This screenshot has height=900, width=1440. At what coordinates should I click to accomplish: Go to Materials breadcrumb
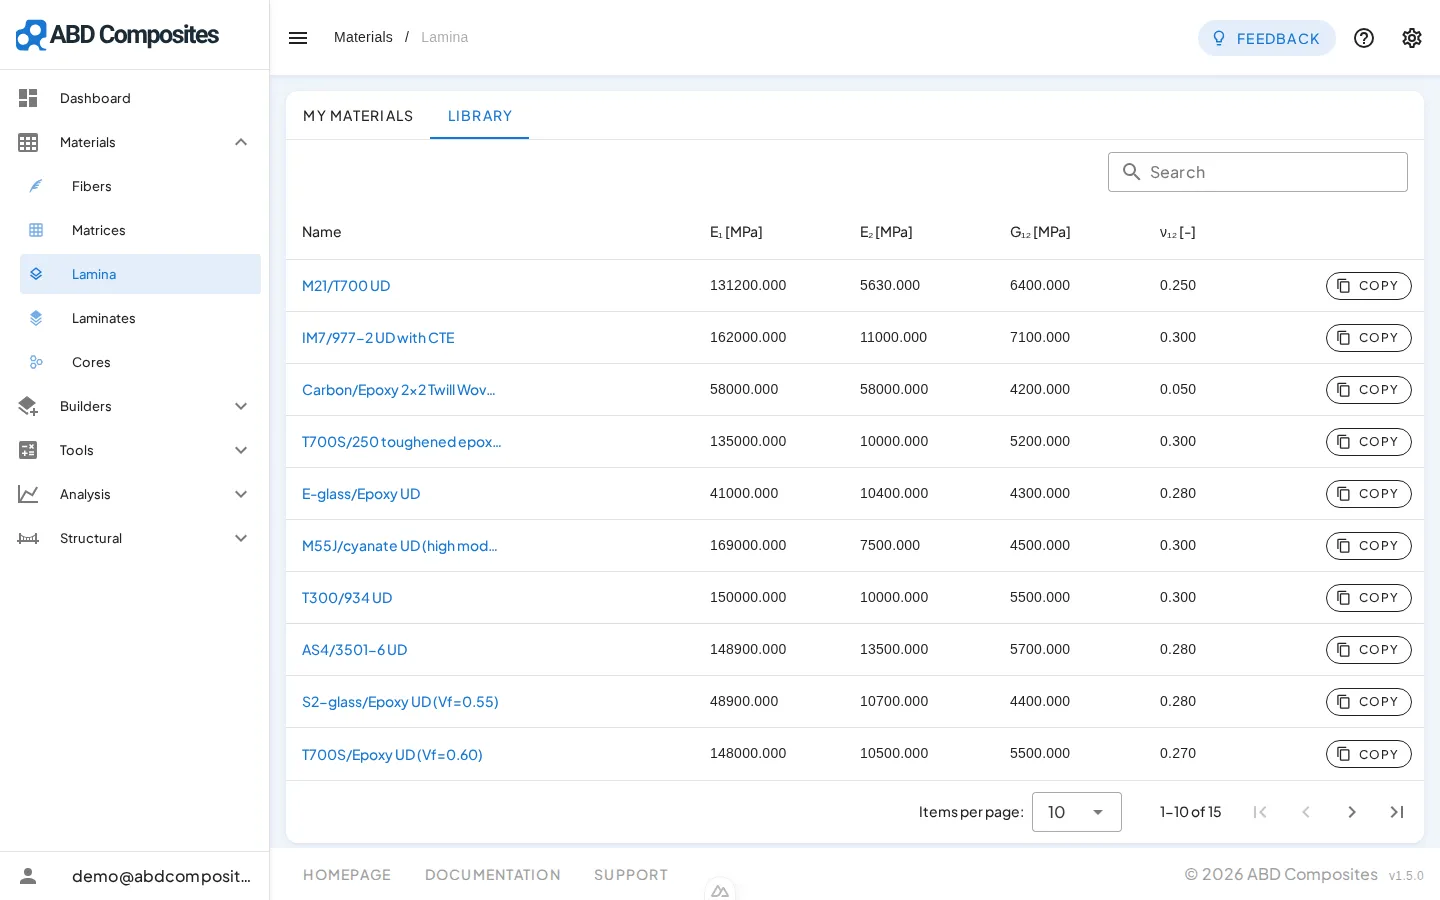pos(363,37)
